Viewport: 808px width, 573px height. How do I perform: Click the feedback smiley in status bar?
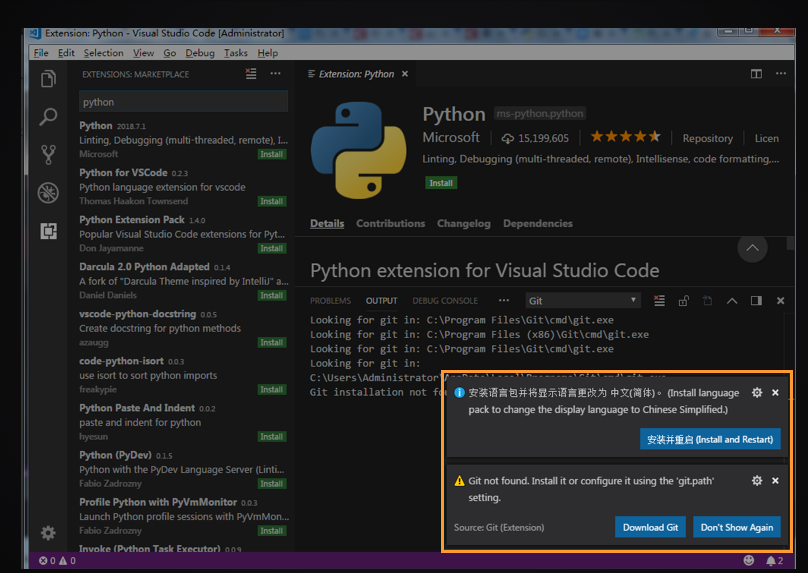click(x=749, y=561)
